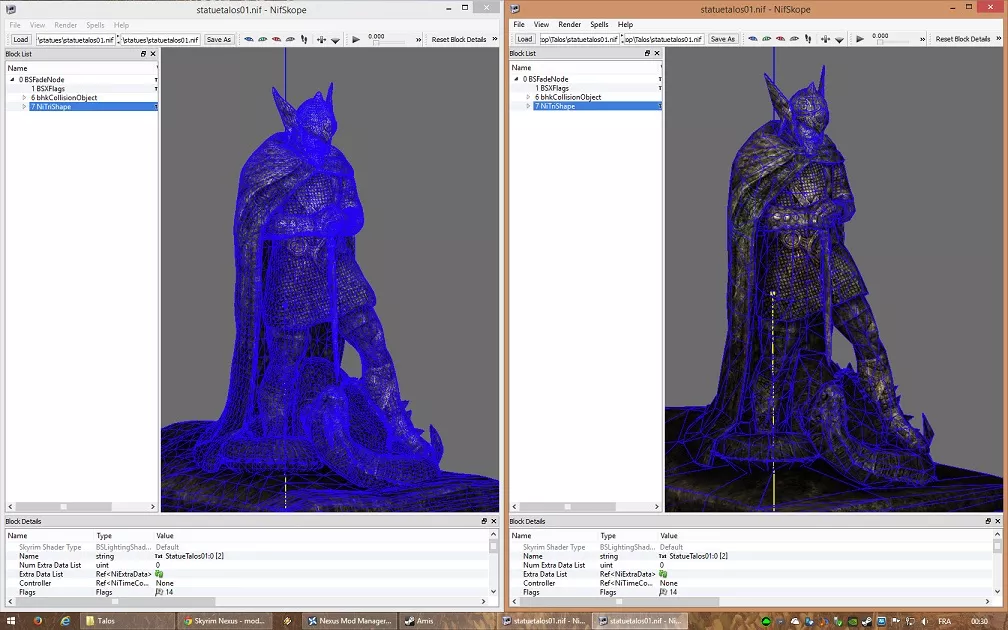Viewport: 1008px width, 630px height.
Task: Click the green eye view icon in left NifSkope window
Action: pyautogui.click(x=263, y=40)
